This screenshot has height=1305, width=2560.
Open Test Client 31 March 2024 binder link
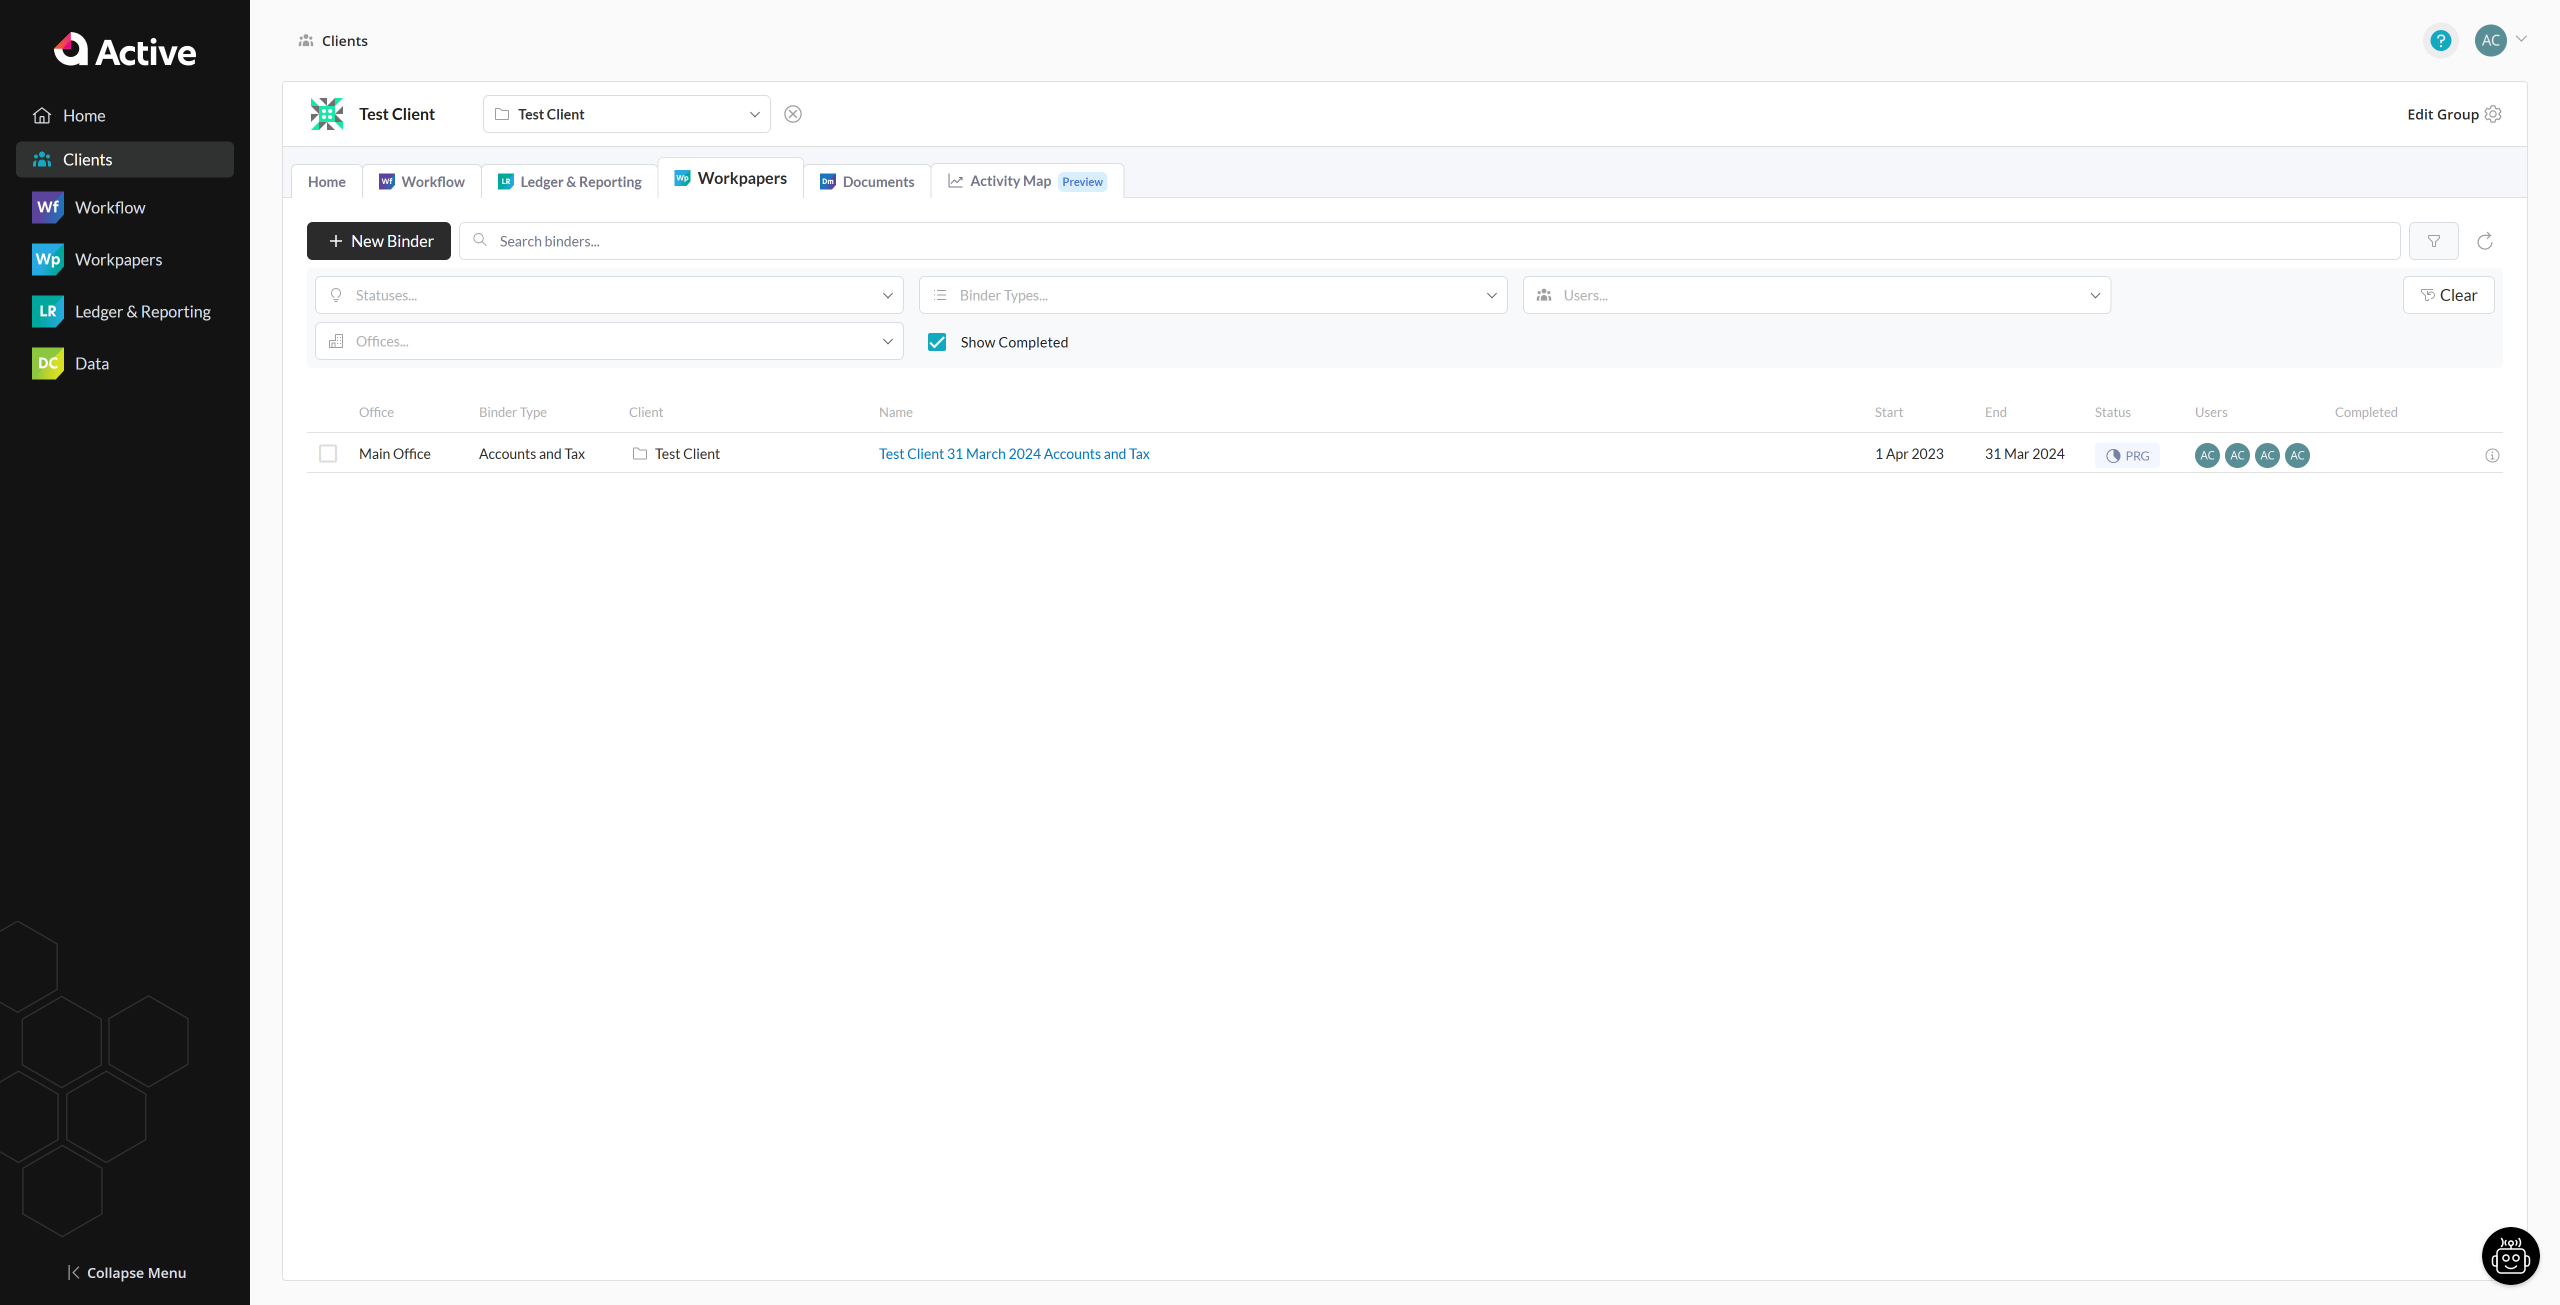[x=1014, y=454]
